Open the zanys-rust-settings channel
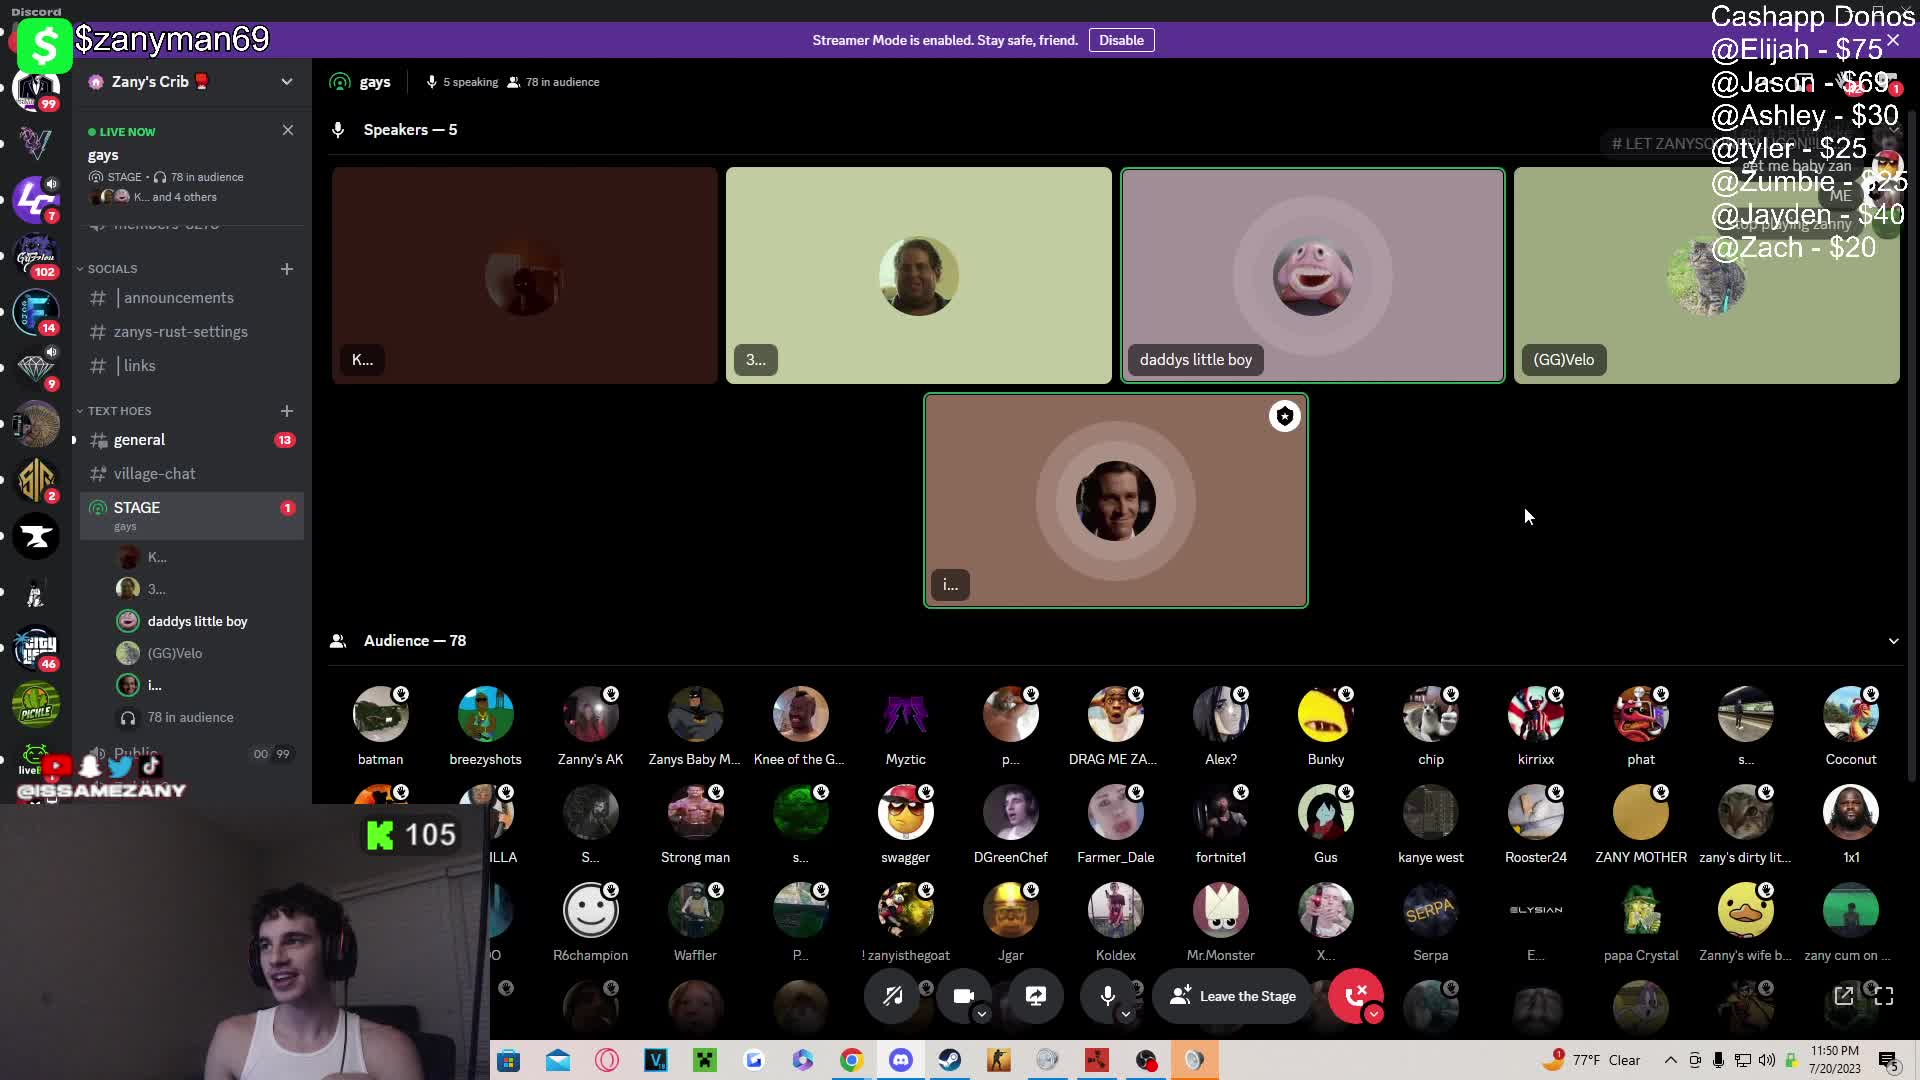Screen dimensions: 1920x1080 [x=191, y=332]
